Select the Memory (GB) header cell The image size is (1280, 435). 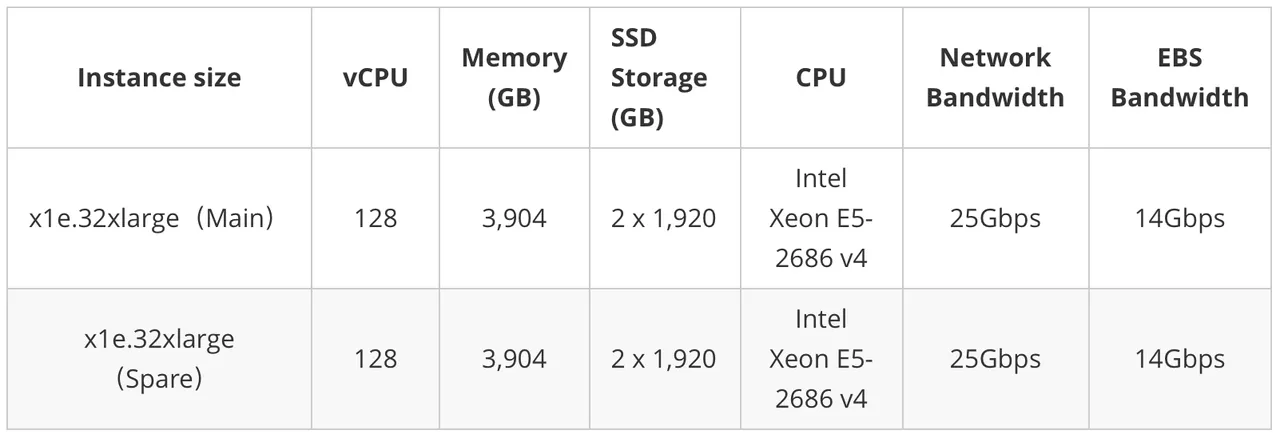tap(514, 78)
